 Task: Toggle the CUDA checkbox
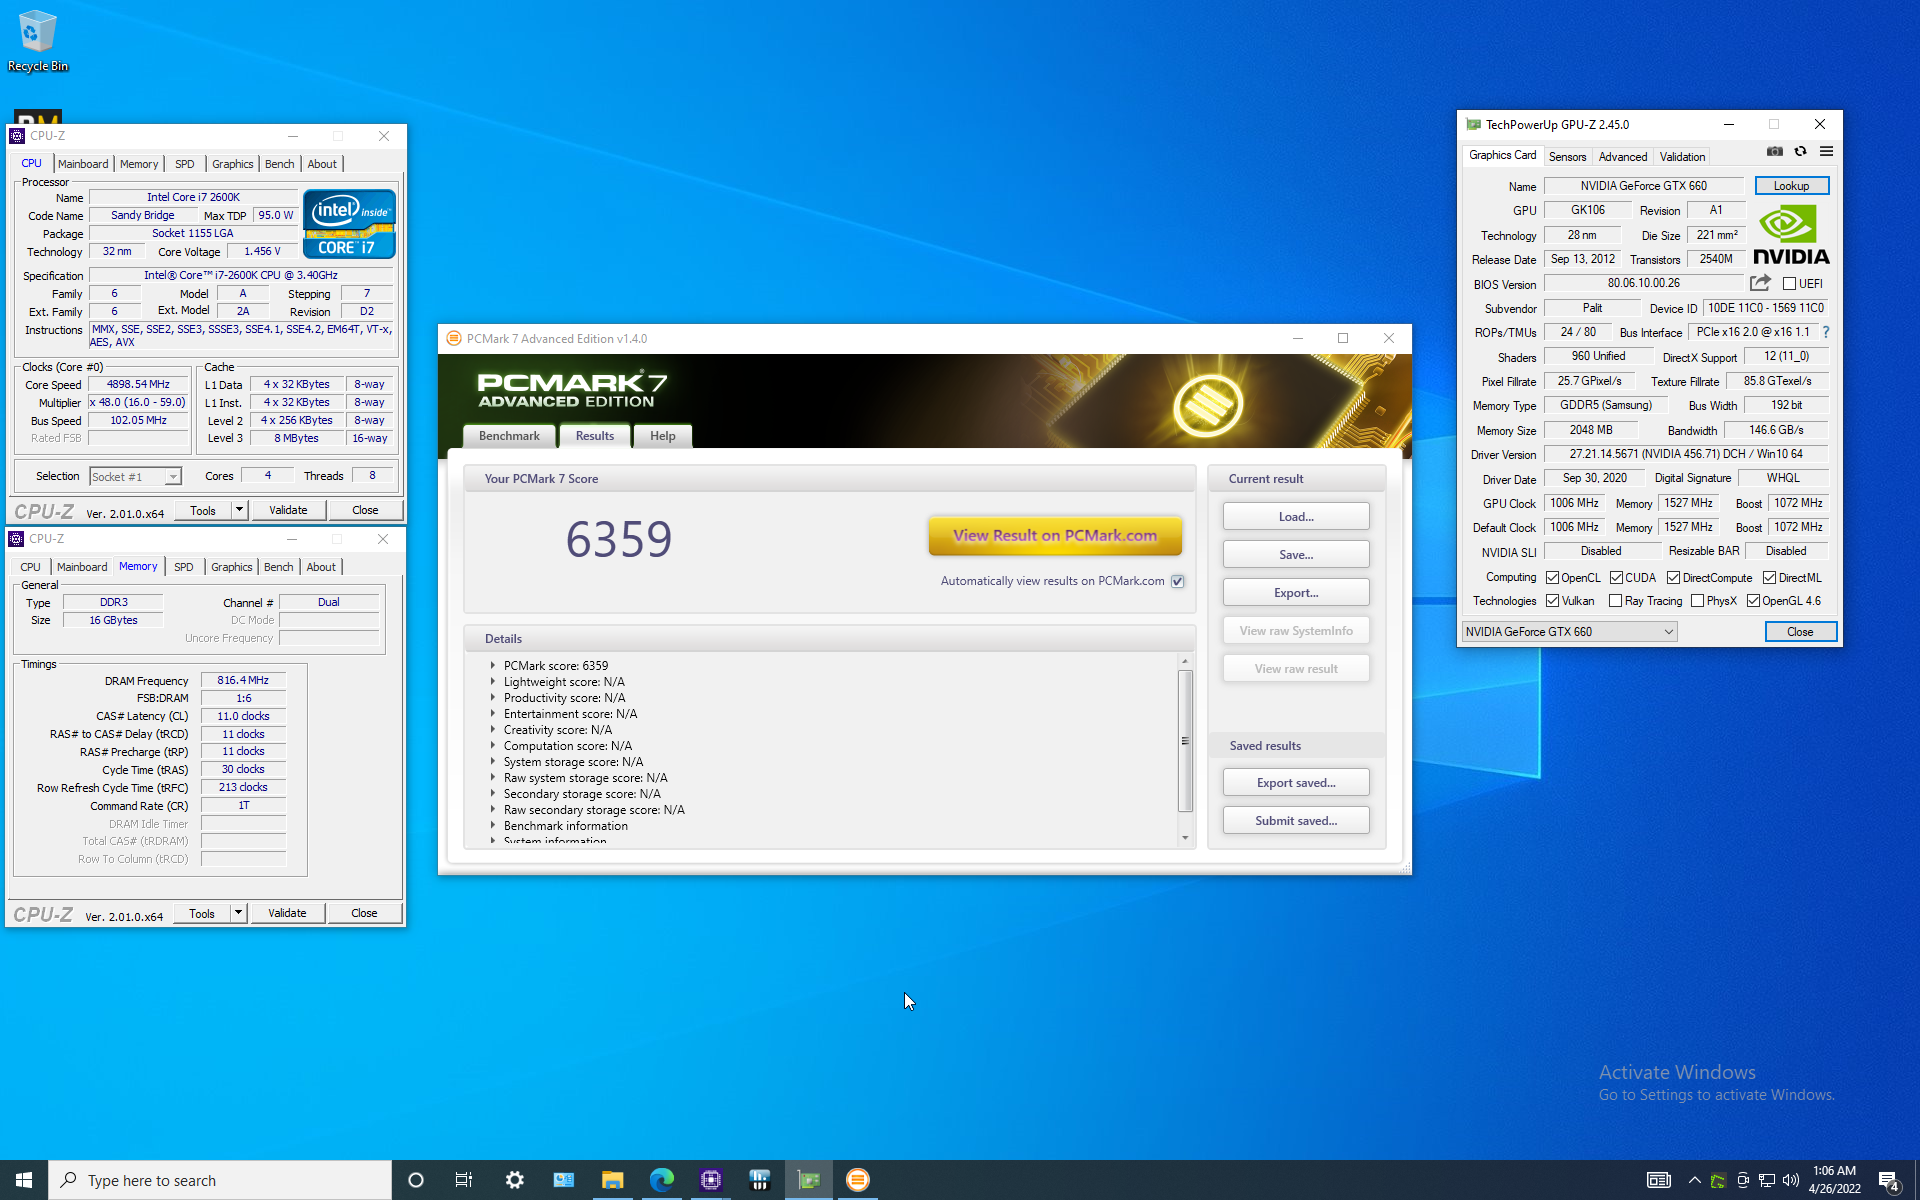click(x=1616, y=578)
